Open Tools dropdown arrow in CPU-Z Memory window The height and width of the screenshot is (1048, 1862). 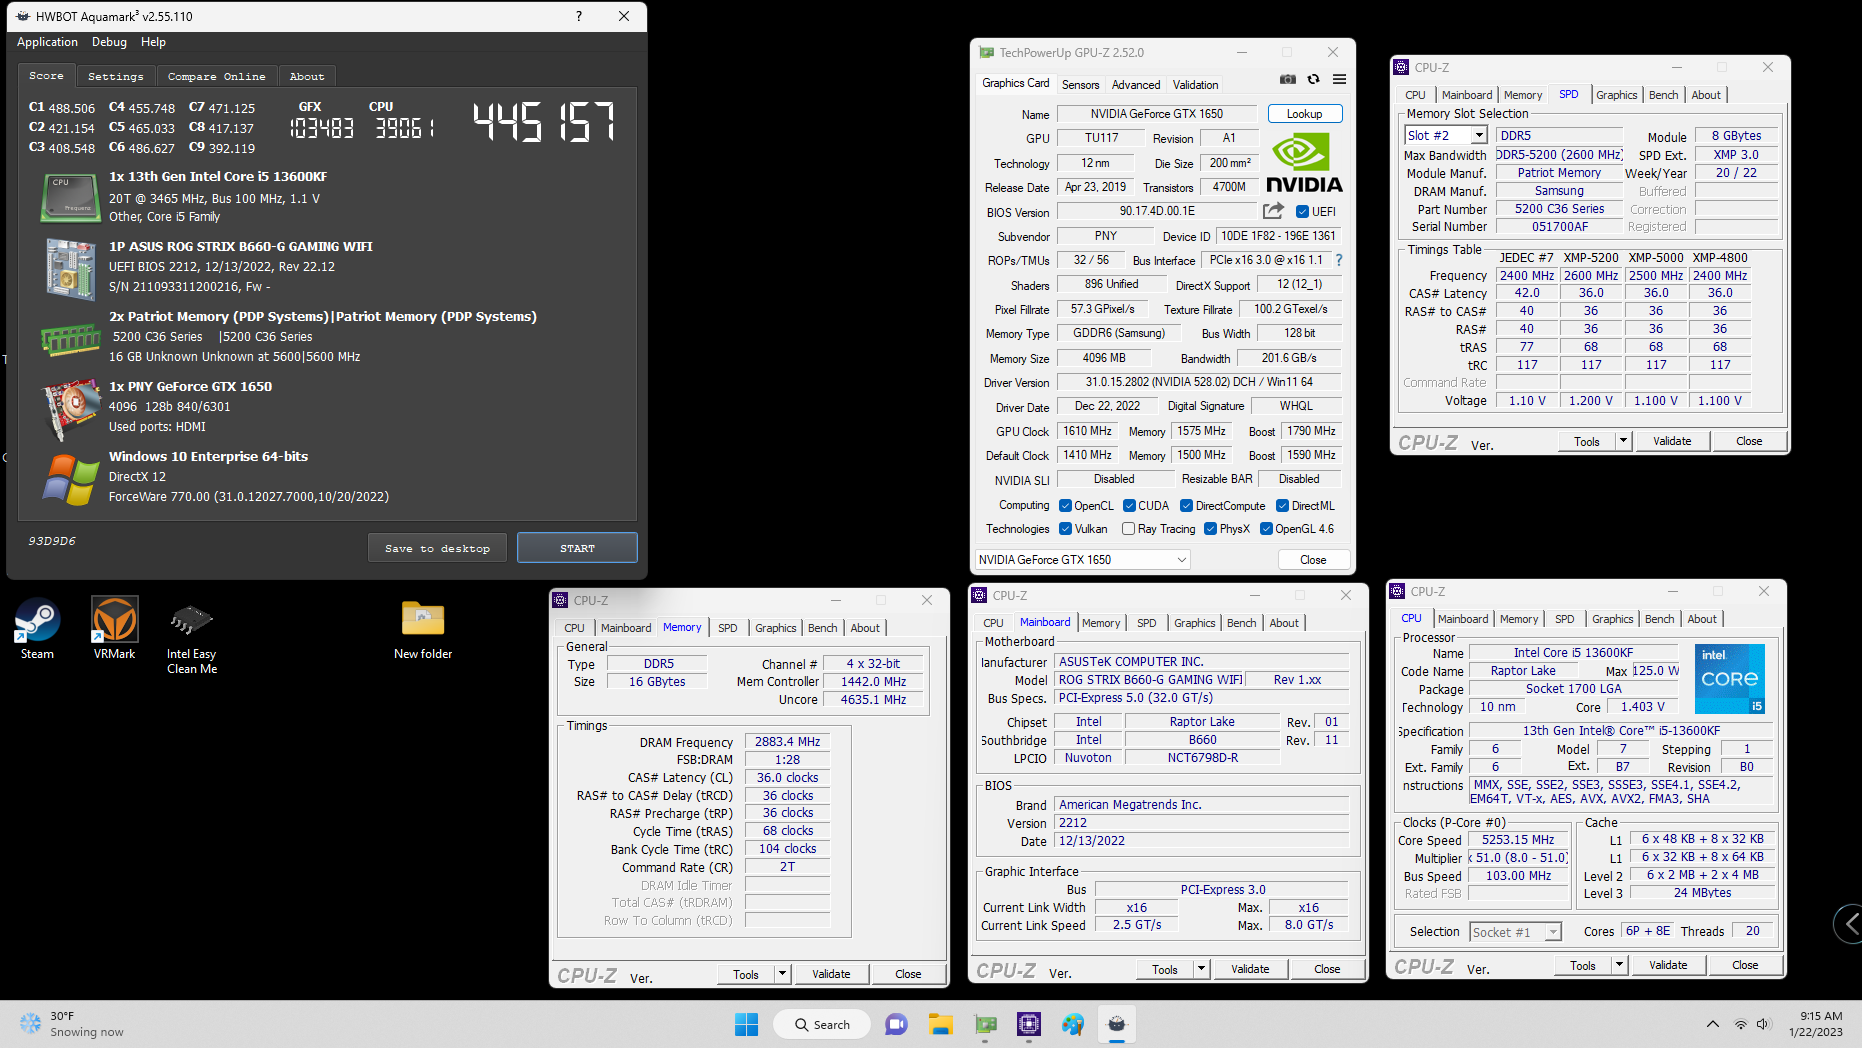[x=782, y=974]
